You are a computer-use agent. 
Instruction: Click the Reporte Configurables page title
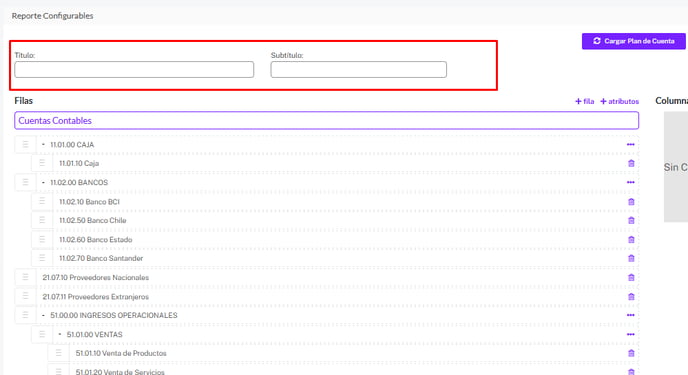[x=52, y=16]
